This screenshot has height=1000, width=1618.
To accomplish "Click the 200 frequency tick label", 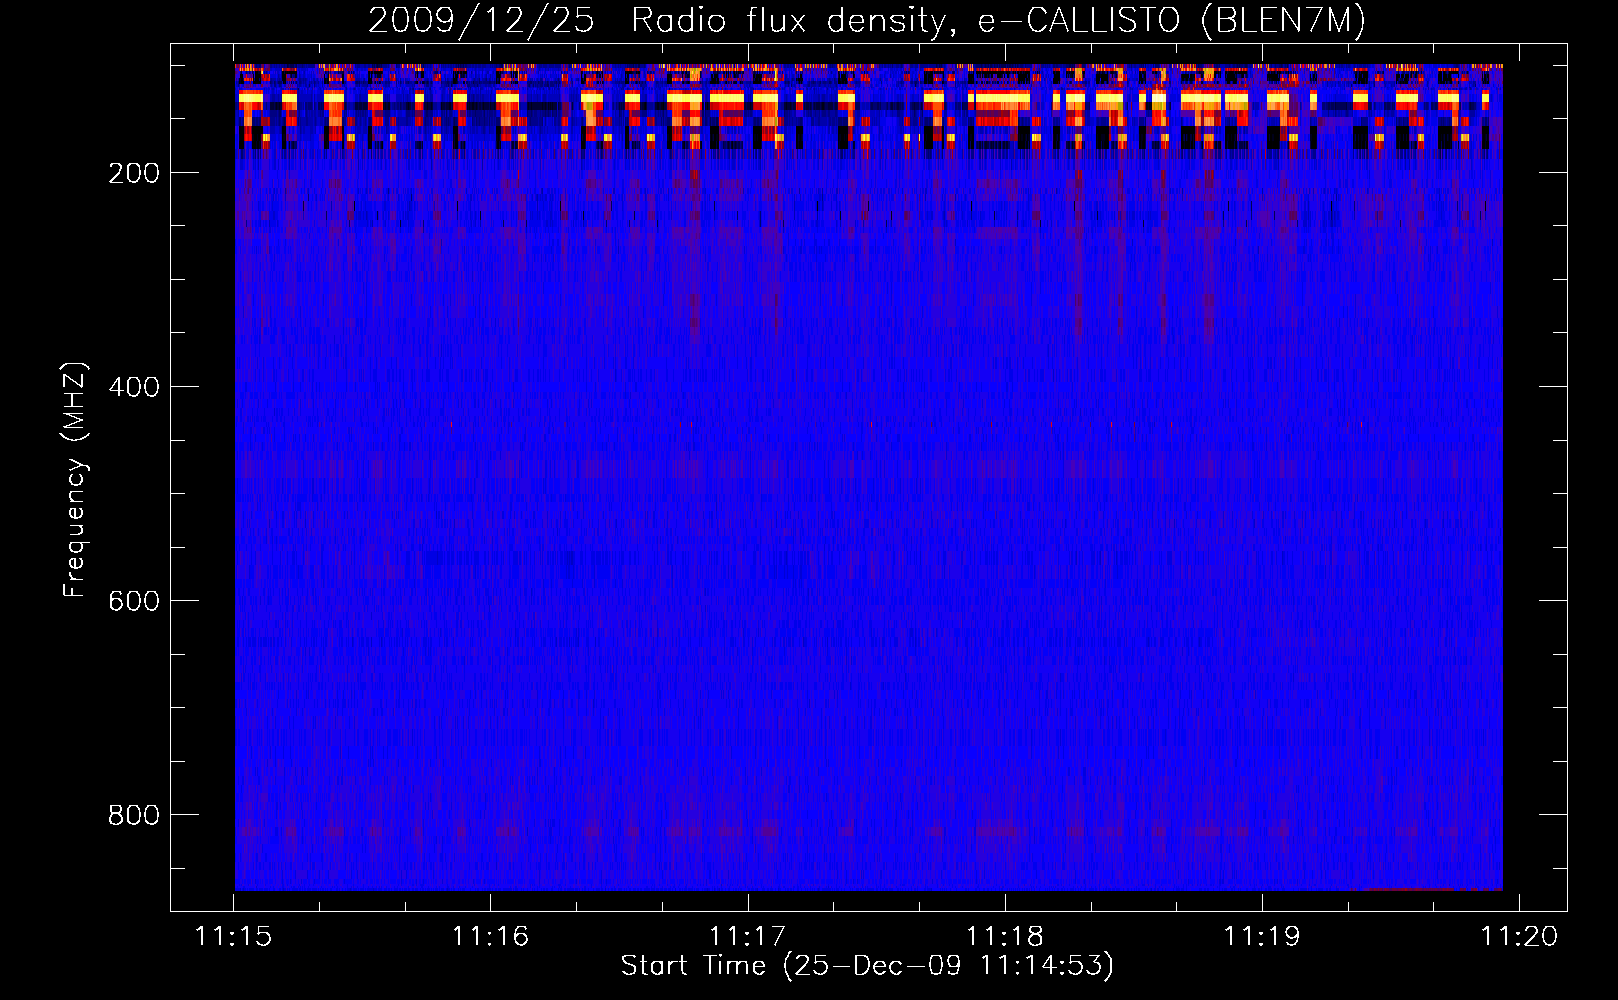I will (x=134, y=173).
